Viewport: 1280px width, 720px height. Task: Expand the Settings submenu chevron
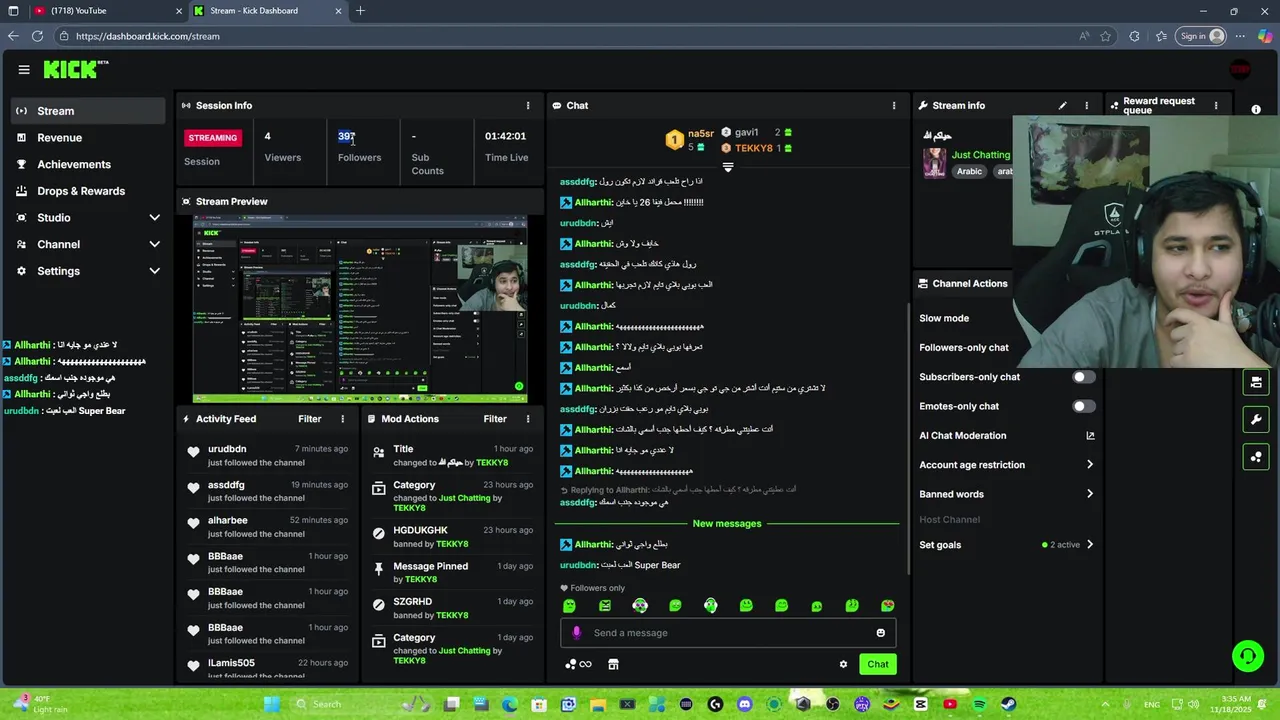(x=154, y=271)
